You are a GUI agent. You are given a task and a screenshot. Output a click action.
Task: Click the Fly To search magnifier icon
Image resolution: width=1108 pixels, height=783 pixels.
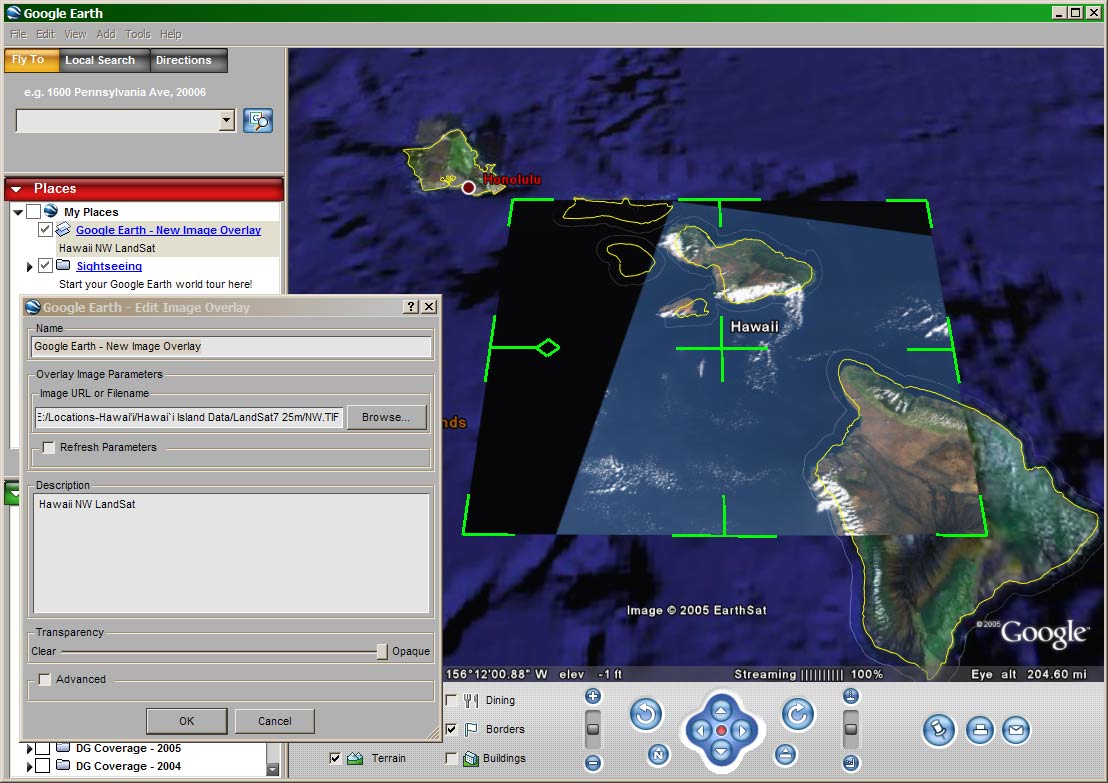coord(258,121)
